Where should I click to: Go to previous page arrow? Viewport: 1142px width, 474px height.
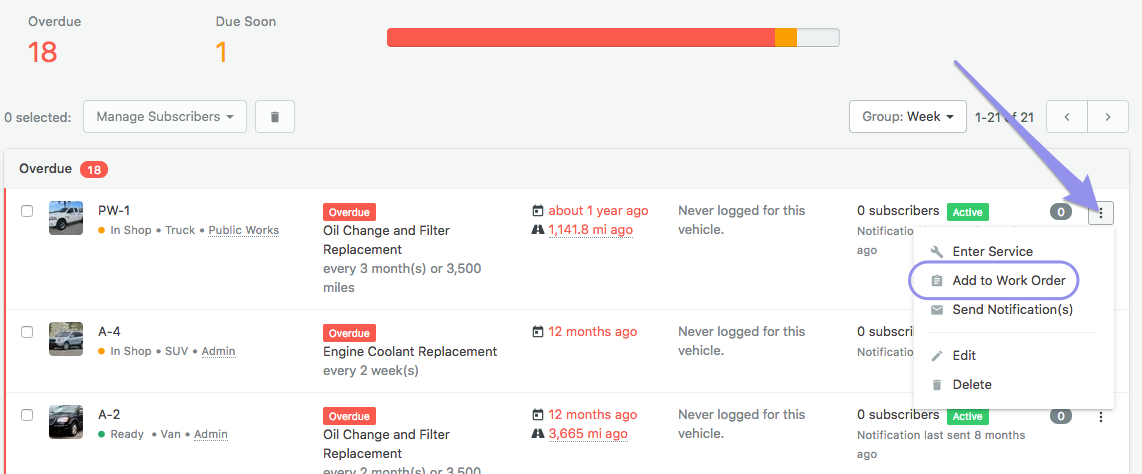point(1067,117)
